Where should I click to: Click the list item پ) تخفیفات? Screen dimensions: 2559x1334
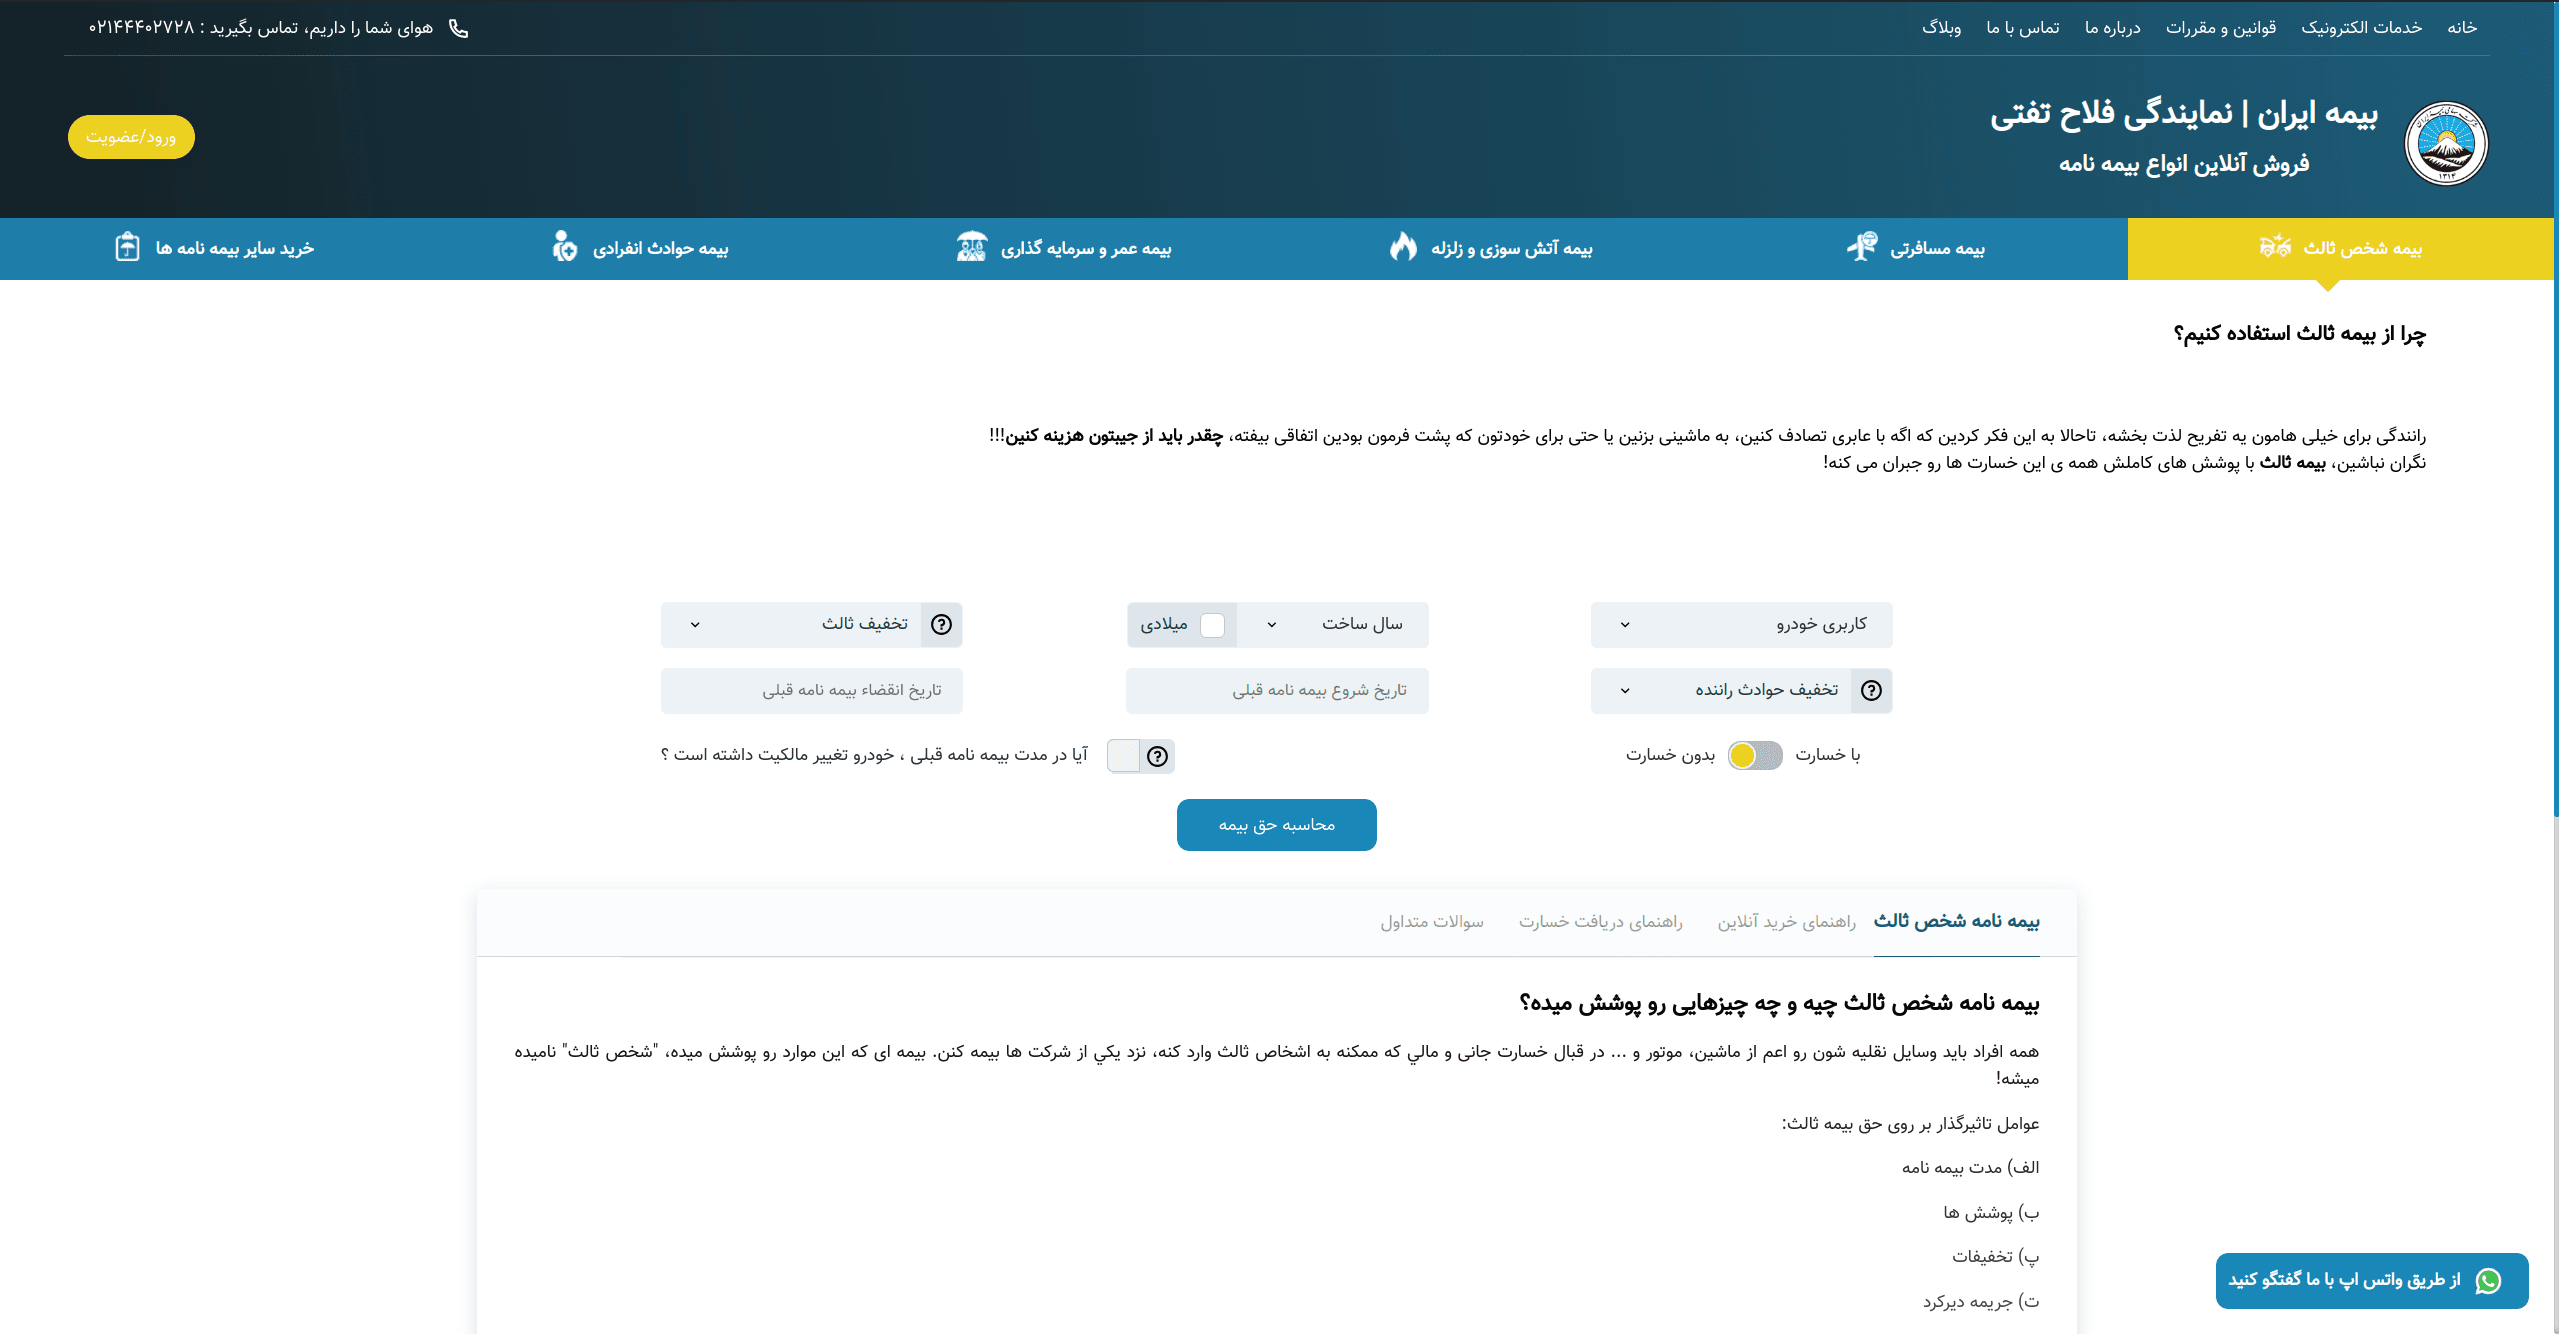point(1995,1257)
